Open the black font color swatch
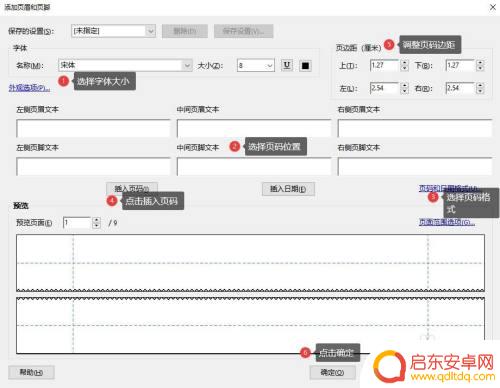This screenshot has width=500, height=388. [305, 66]
